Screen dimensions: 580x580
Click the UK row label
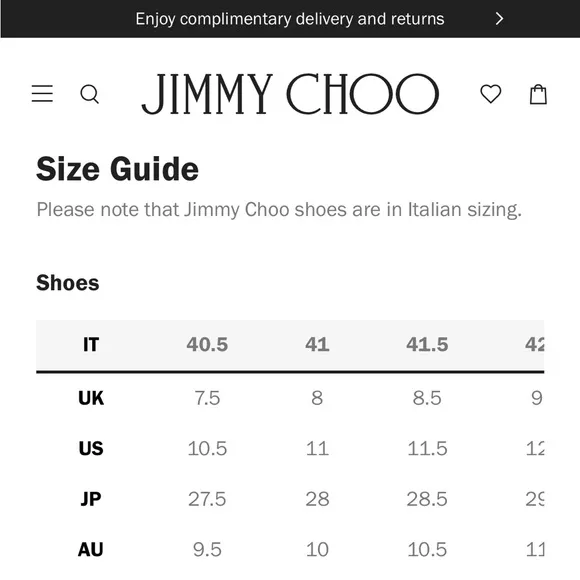click(91, 398)
